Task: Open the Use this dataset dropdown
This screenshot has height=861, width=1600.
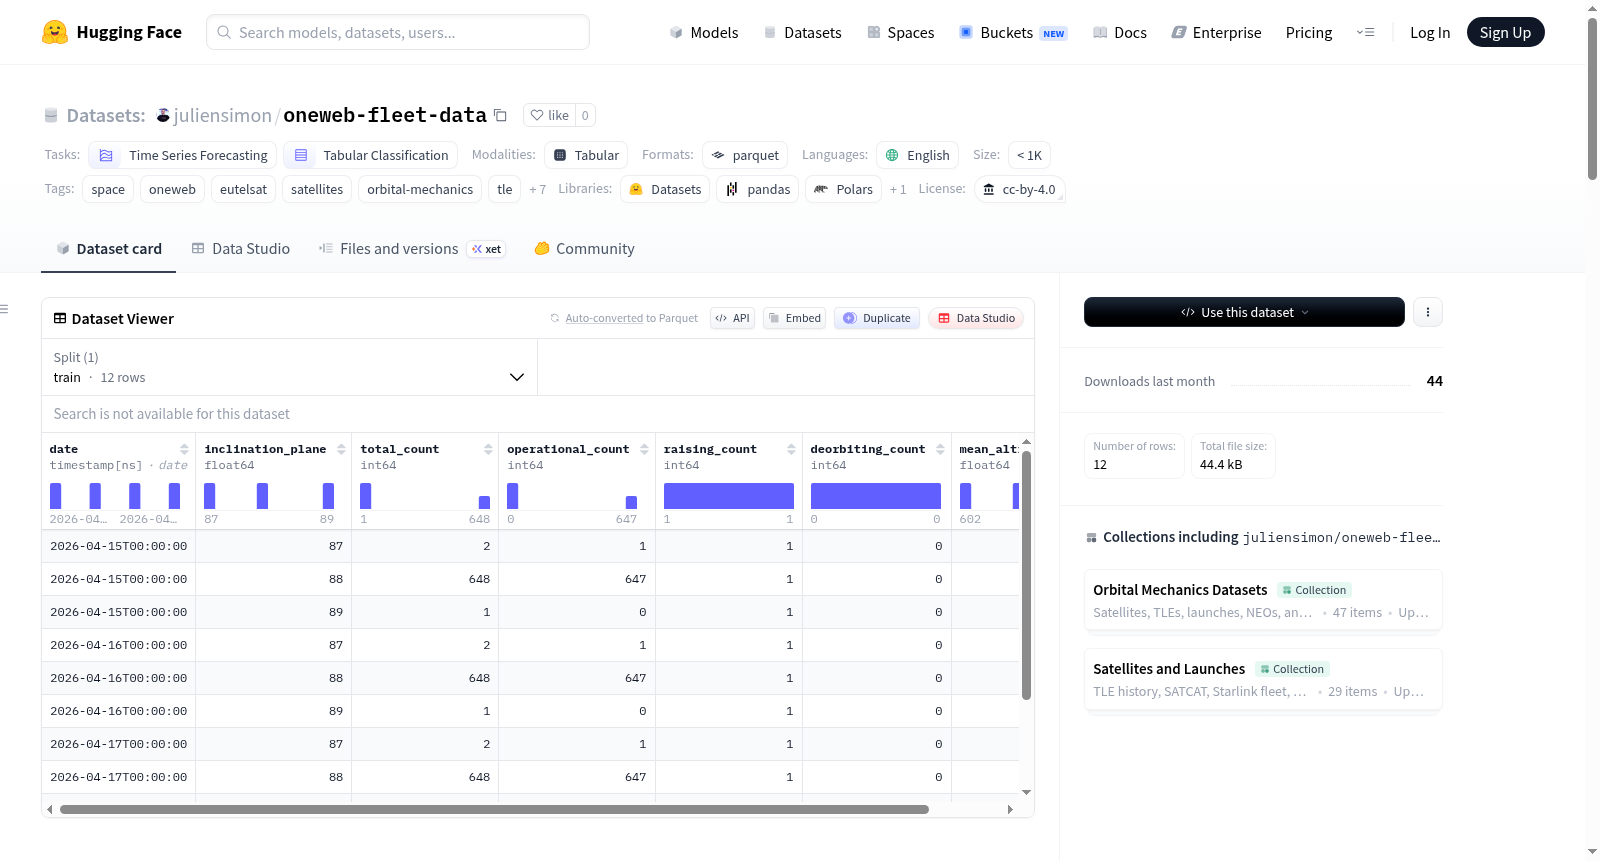Action: coord(1244,312)
